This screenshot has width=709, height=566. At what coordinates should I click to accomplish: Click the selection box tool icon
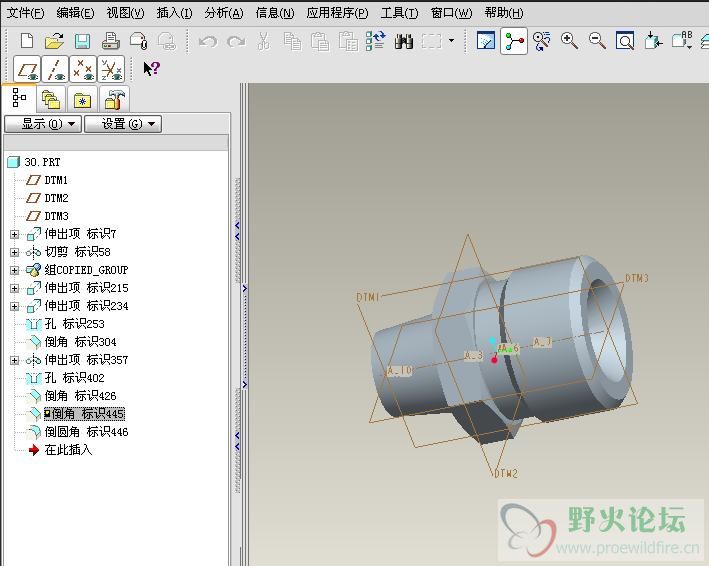tap(431, 42)
